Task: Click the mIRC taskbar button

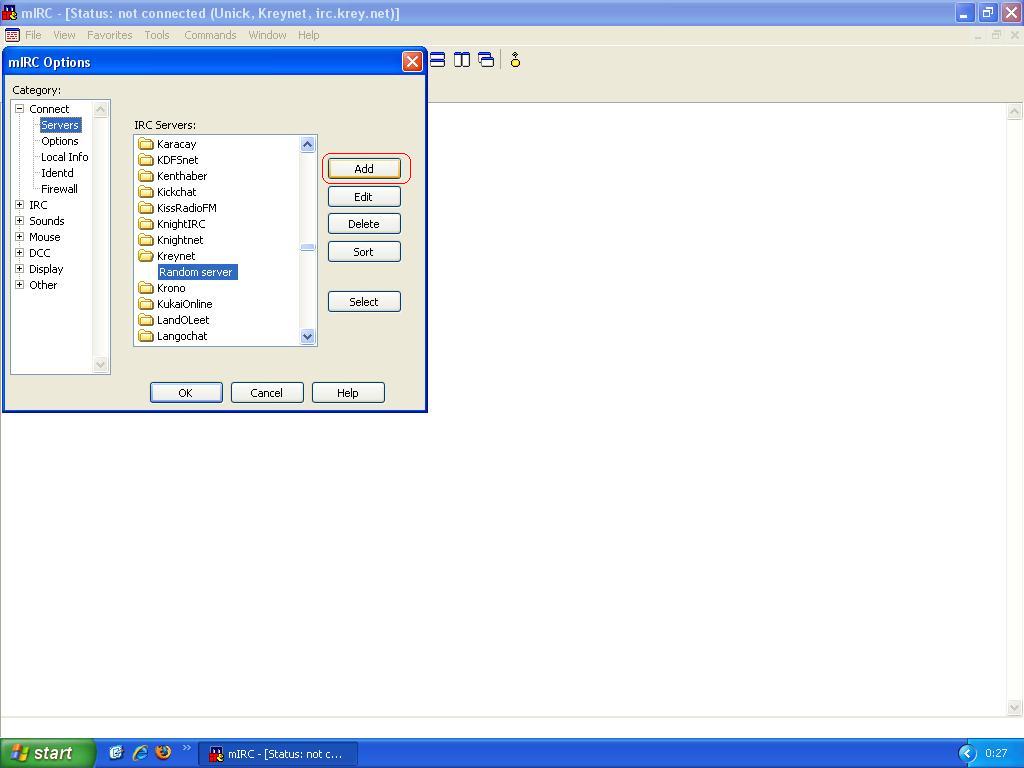Action: (x=278, y=754)
